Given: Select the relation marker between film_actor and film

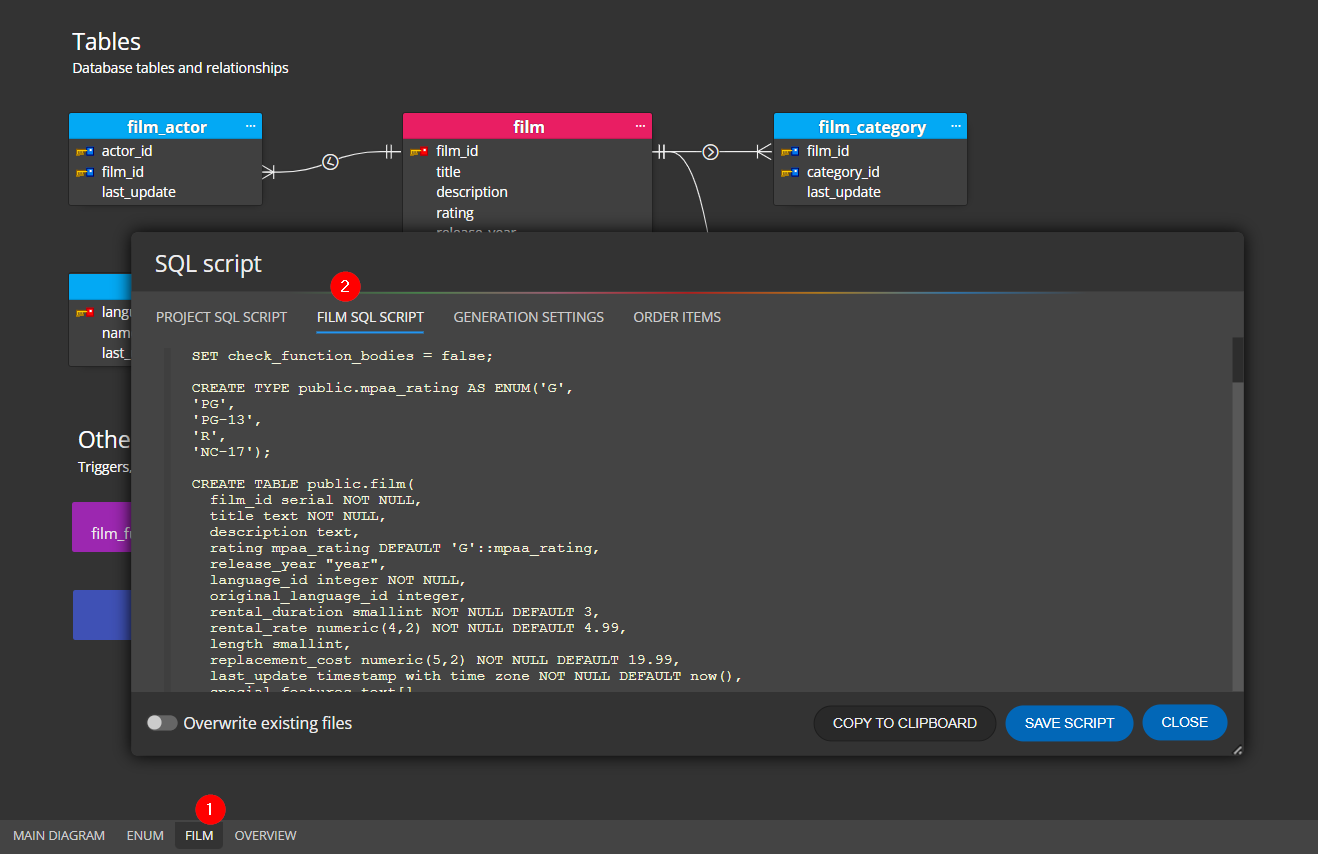Looking at the screenshot, I should coord(330,162).
